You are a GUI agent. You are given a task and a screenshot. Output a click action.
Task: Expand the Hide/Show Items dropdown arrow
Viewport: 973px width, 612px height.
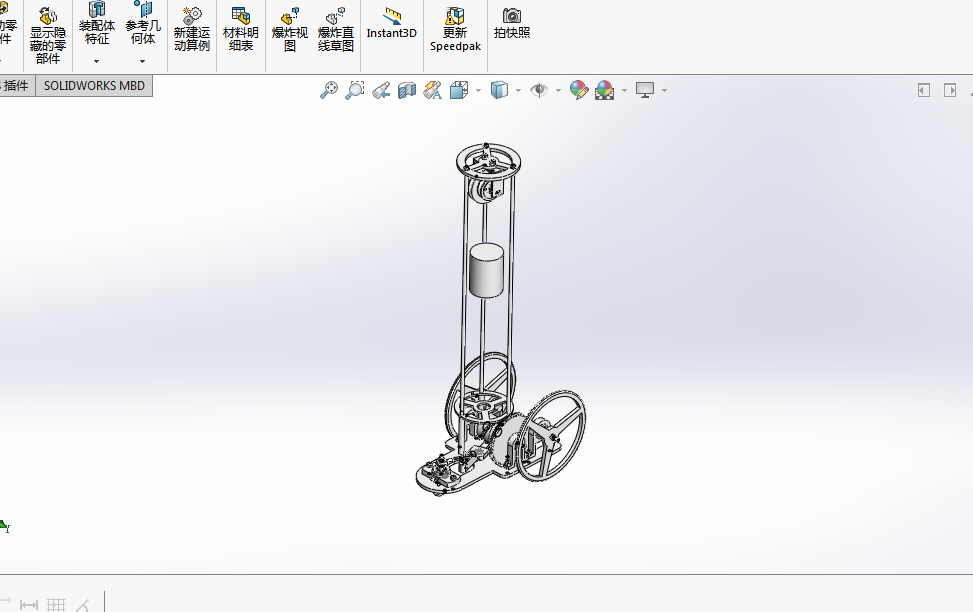[558, 91]
